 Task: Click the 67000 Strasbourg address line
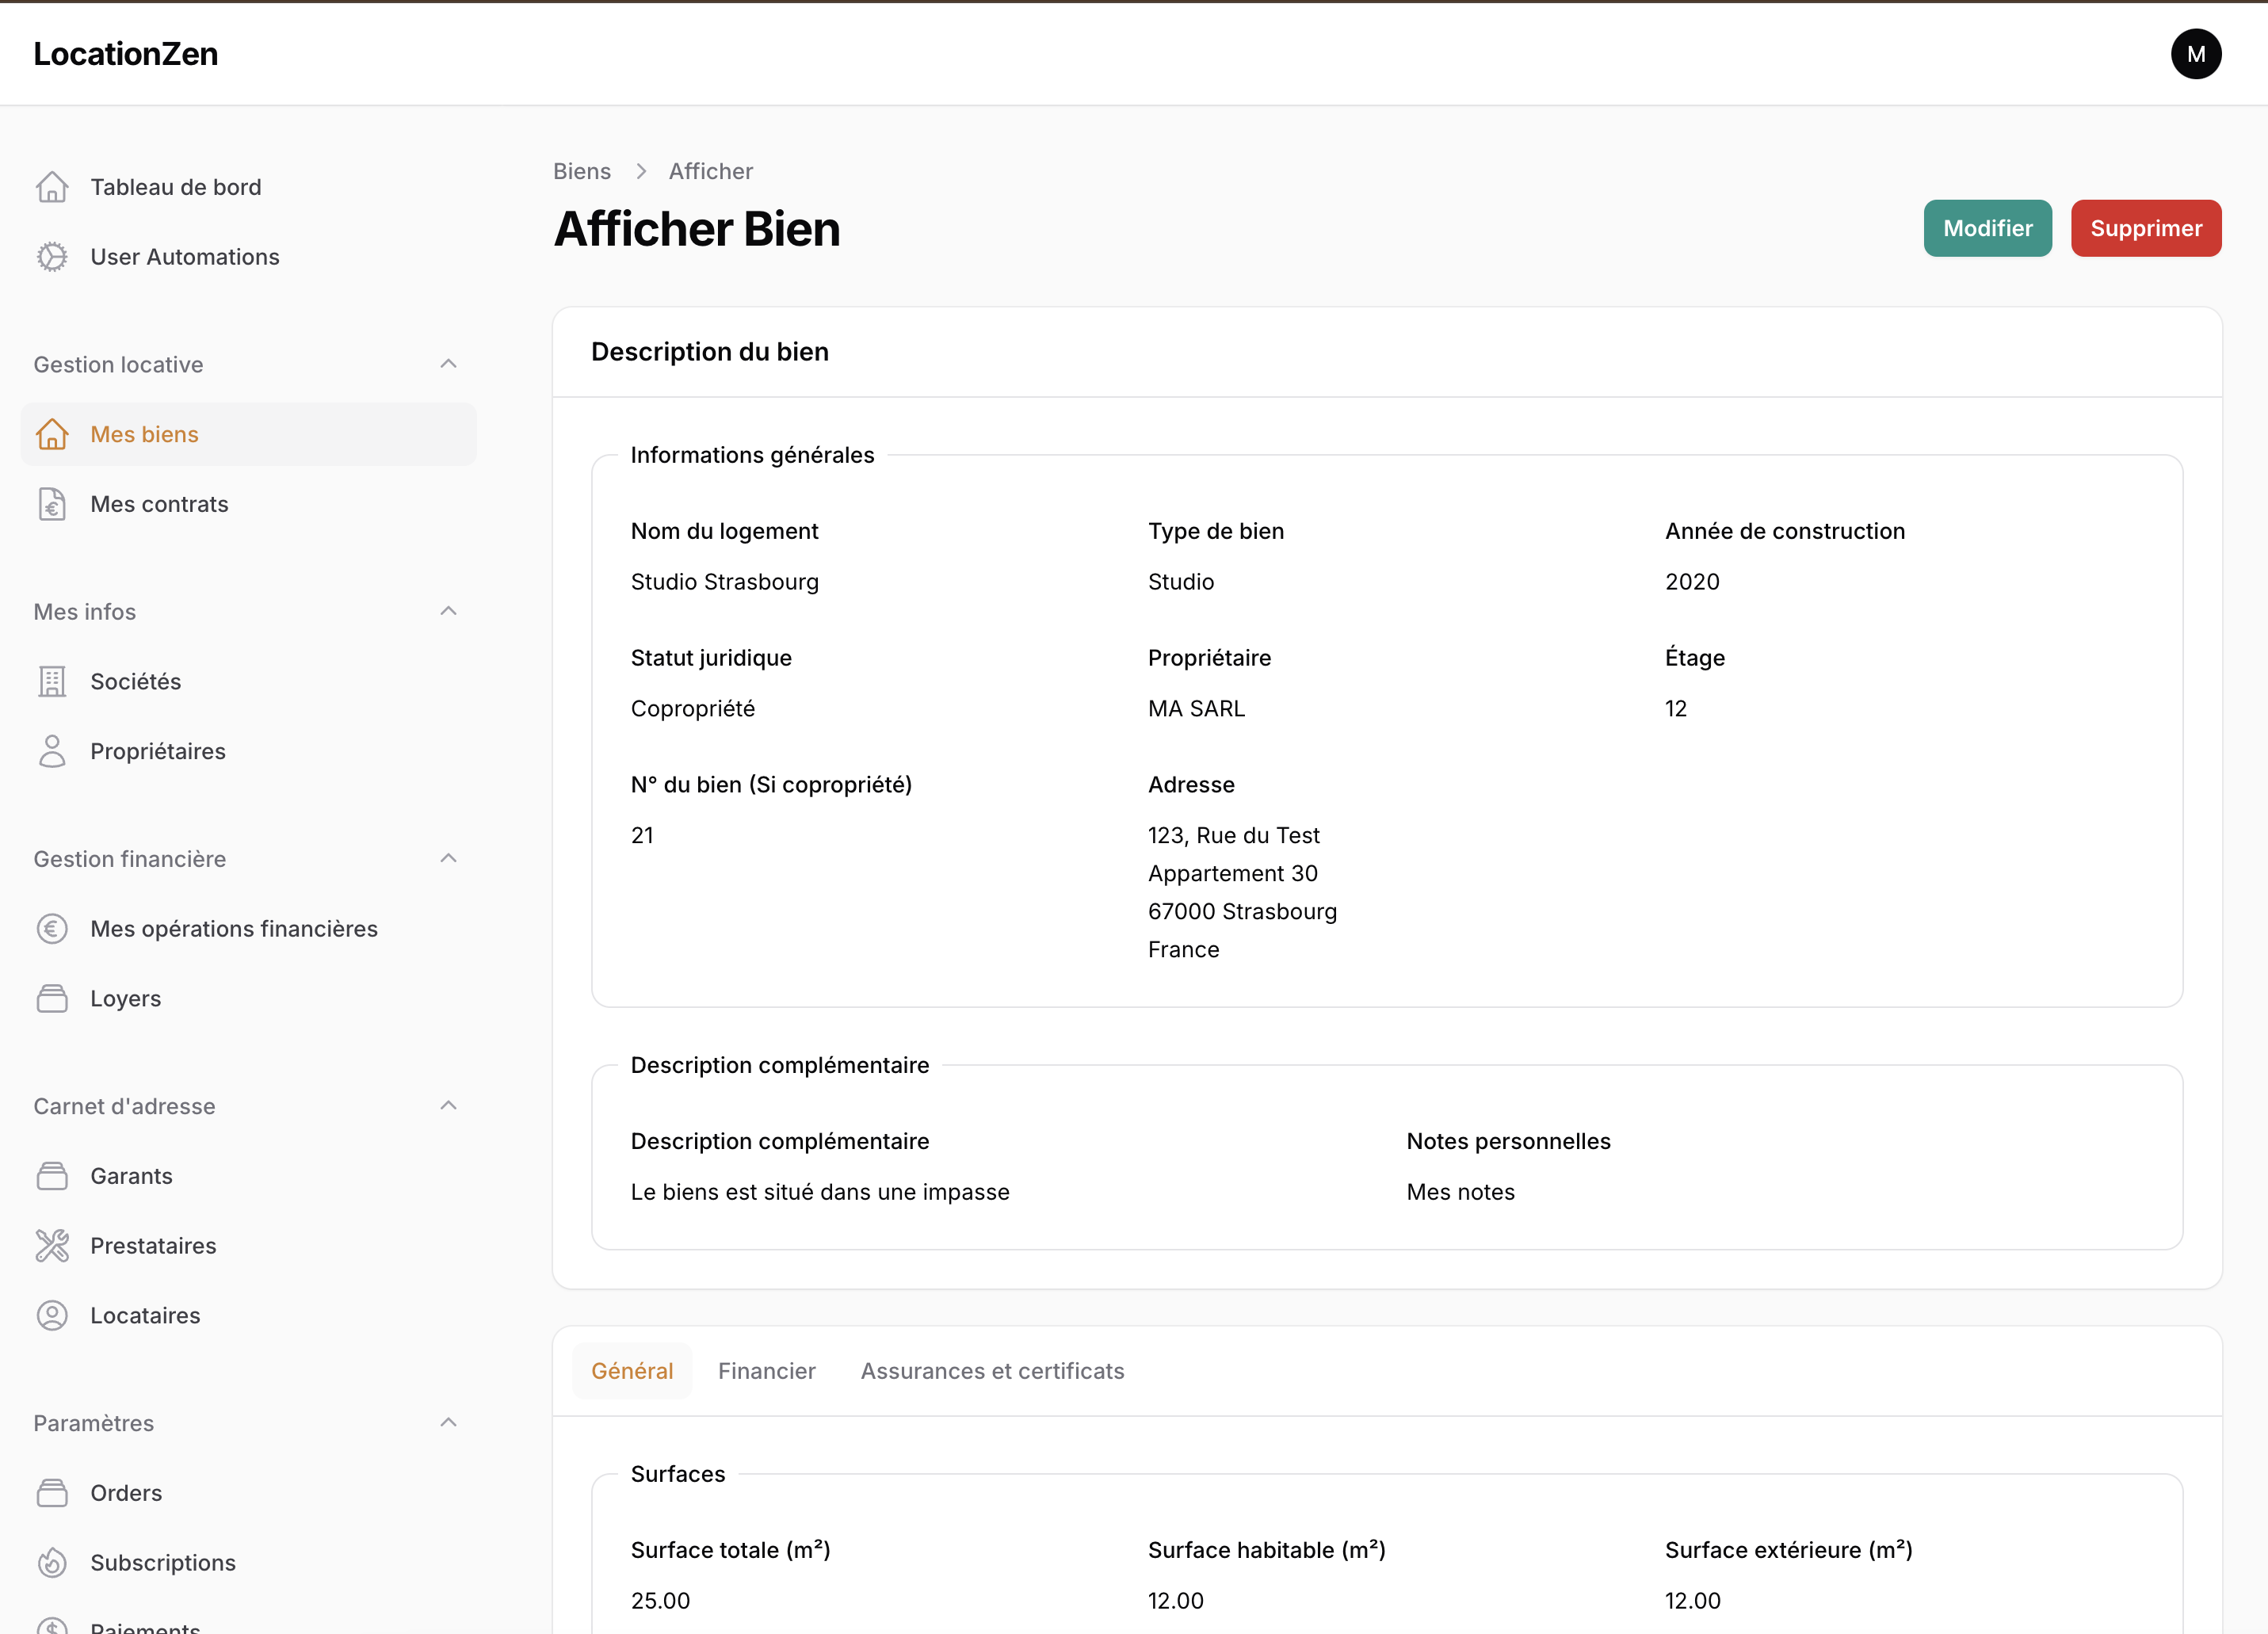1242,912
